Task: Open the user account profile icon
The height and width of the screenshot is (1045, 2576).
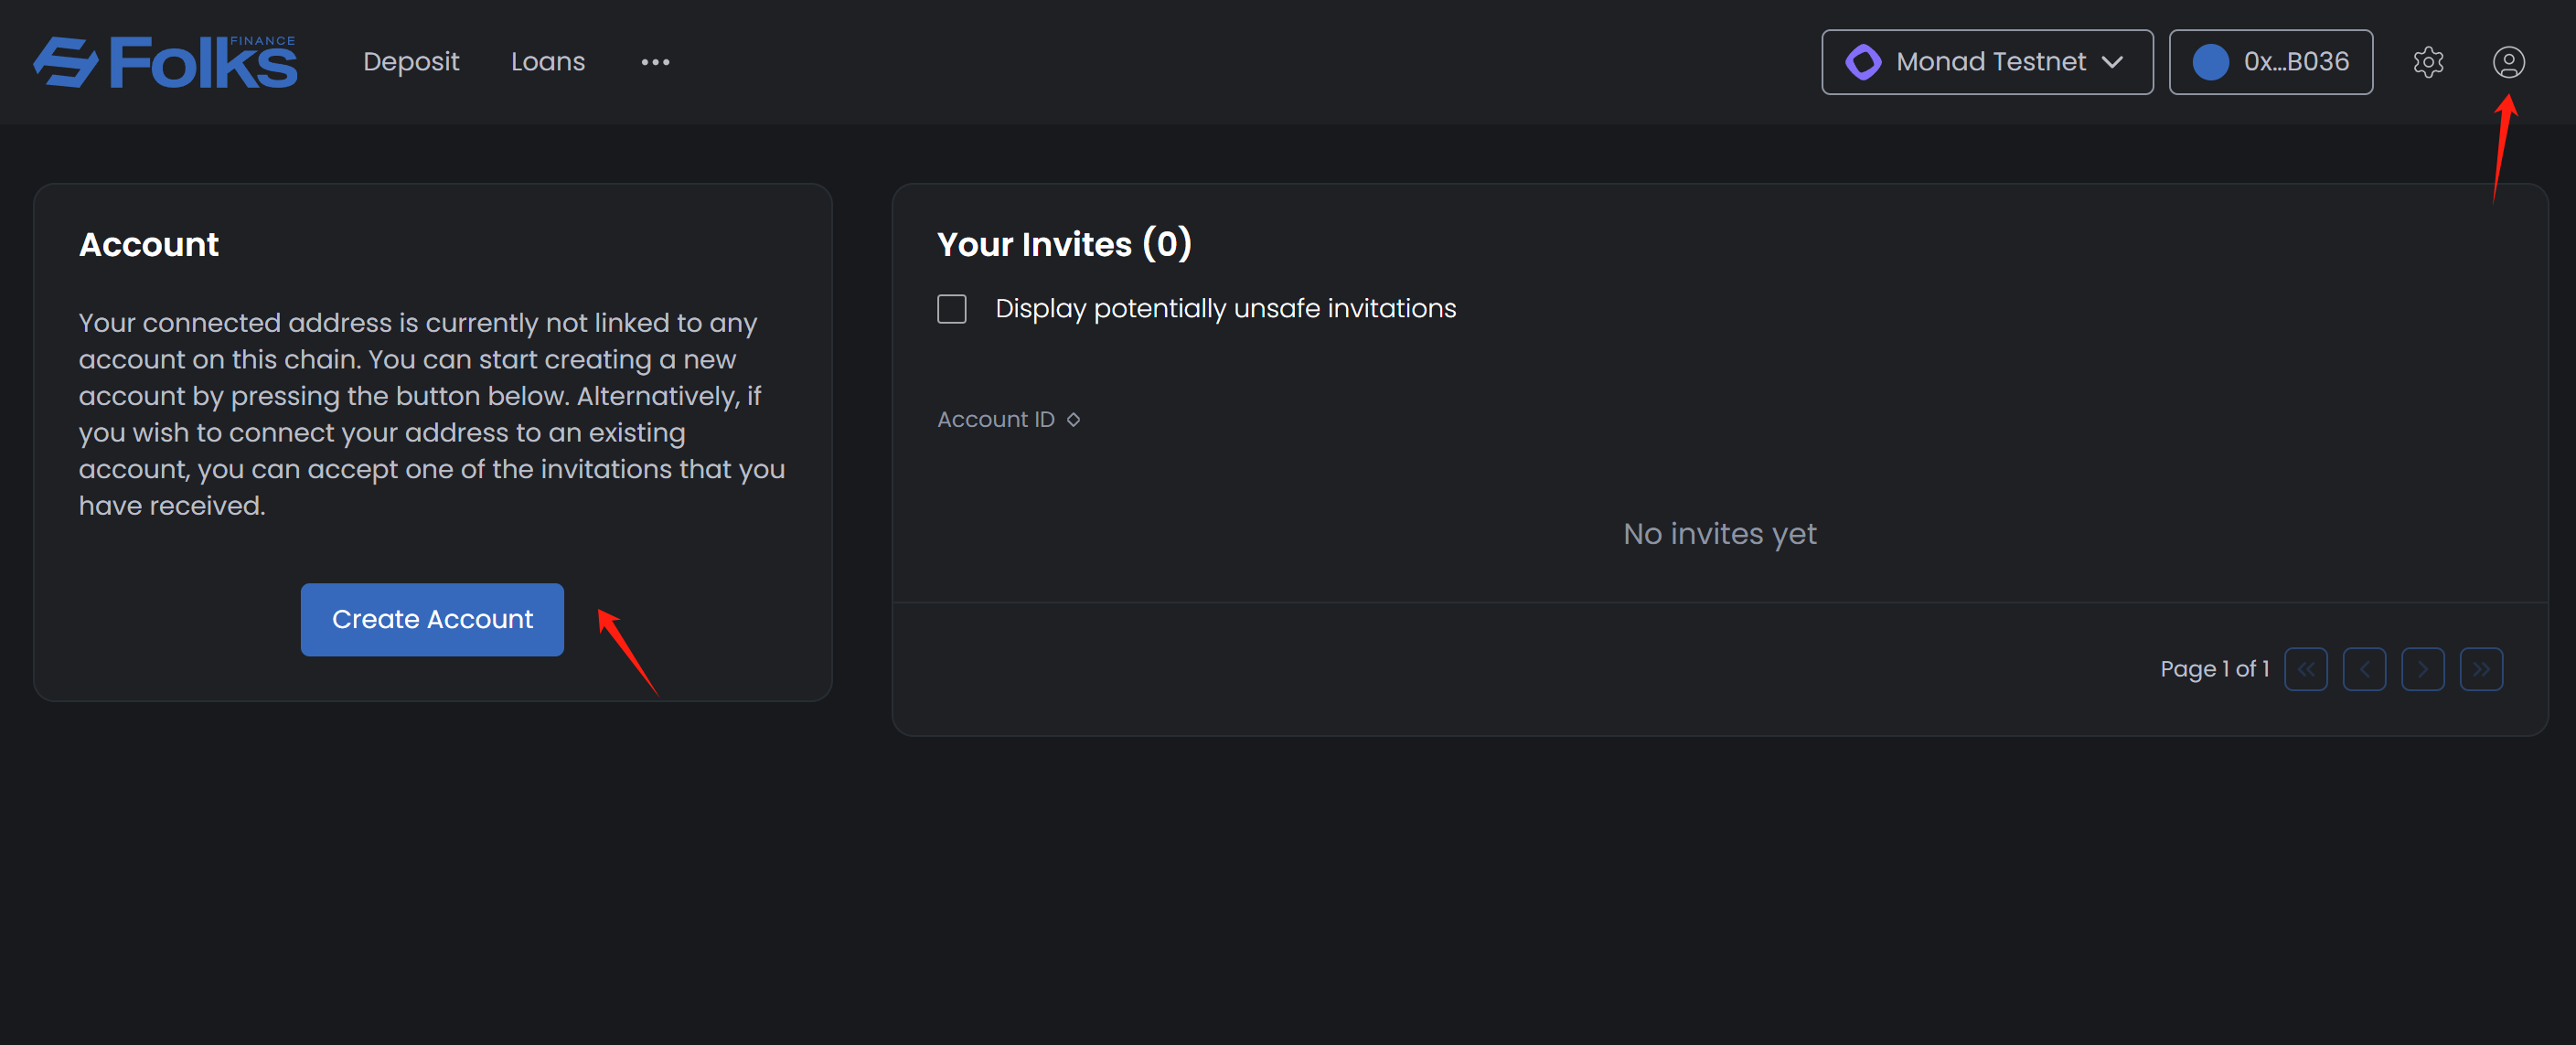Action: [x=2507, y=62]
